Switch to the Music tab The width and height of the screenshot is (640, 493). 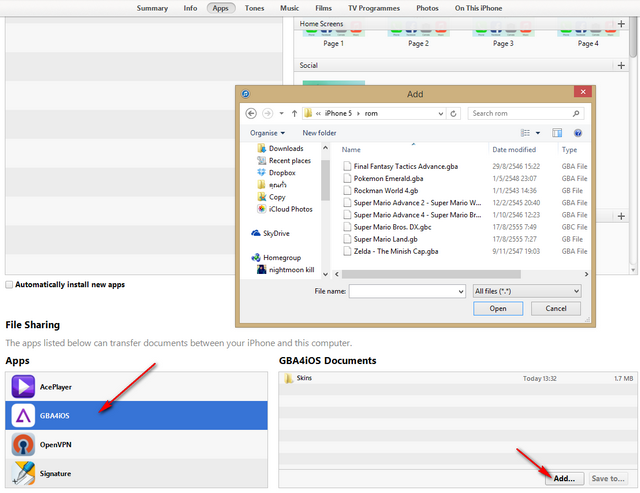[289, 8]
